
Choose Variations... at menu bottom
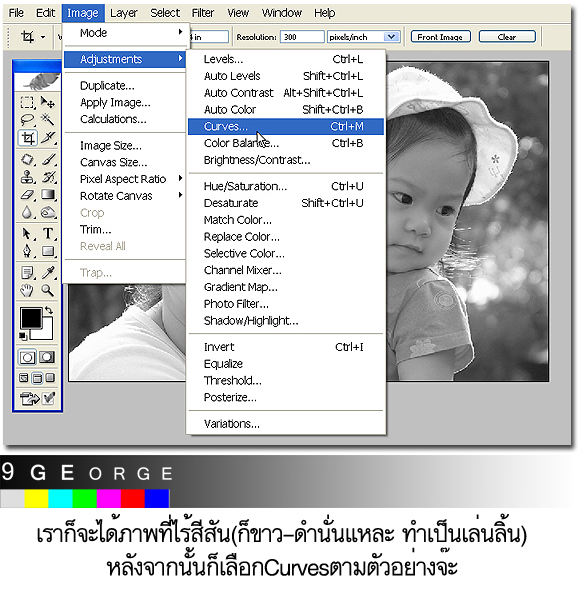(286, 424)
